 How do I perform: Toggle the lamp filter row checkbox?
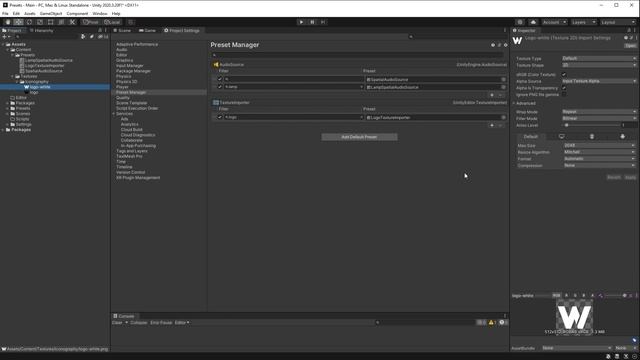[x=220, y=87]
